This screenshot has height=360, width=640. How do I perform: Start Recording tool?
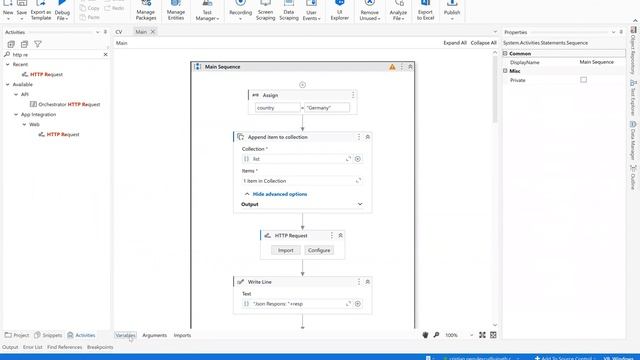click(240, 11)
